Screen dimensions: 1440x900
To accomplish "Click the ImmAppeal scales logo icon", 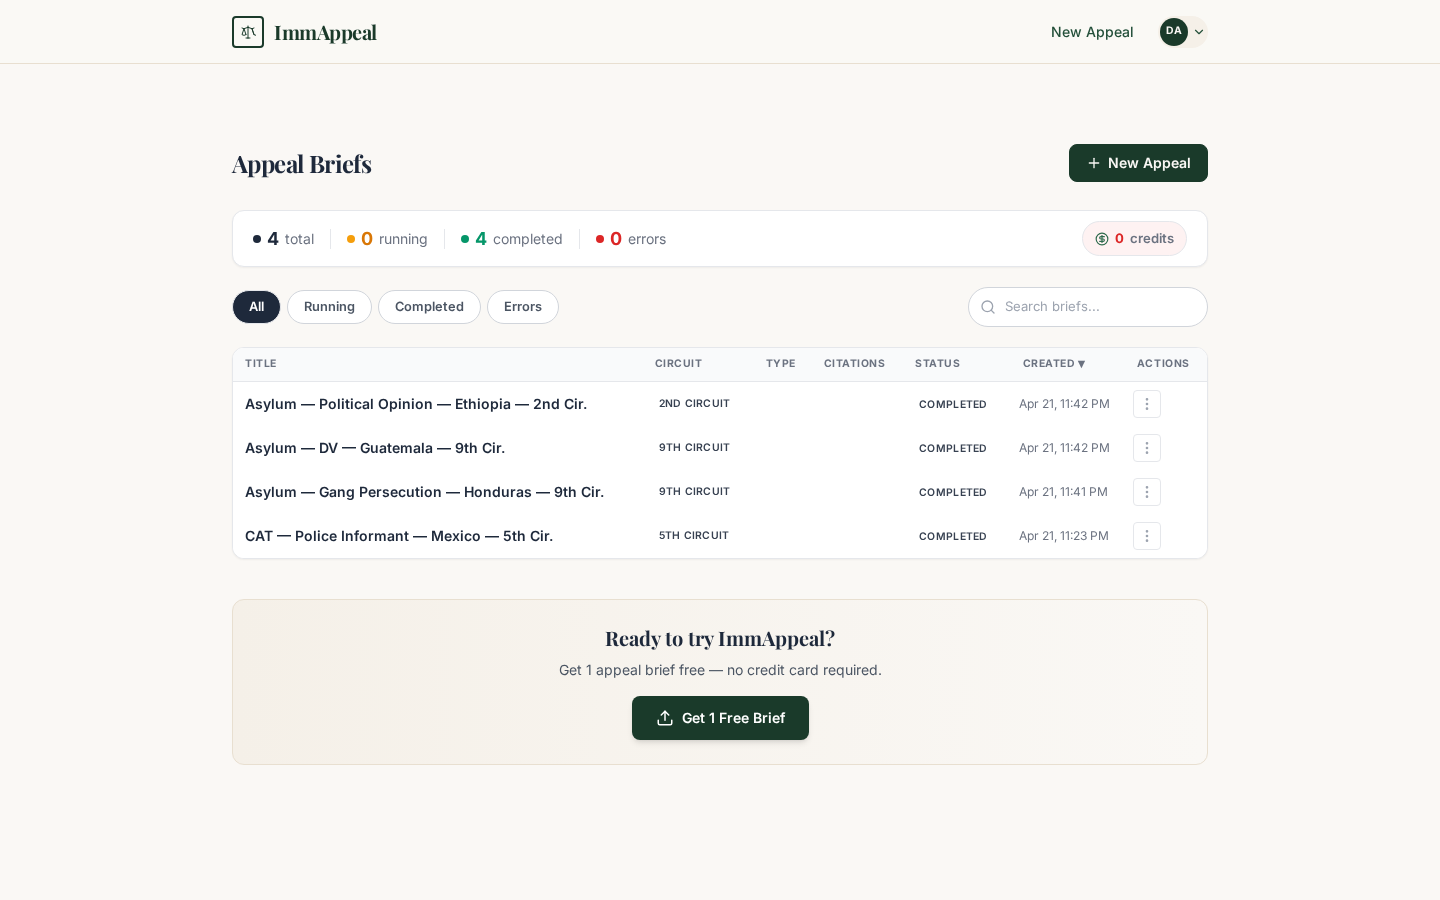I will [248, 32].
